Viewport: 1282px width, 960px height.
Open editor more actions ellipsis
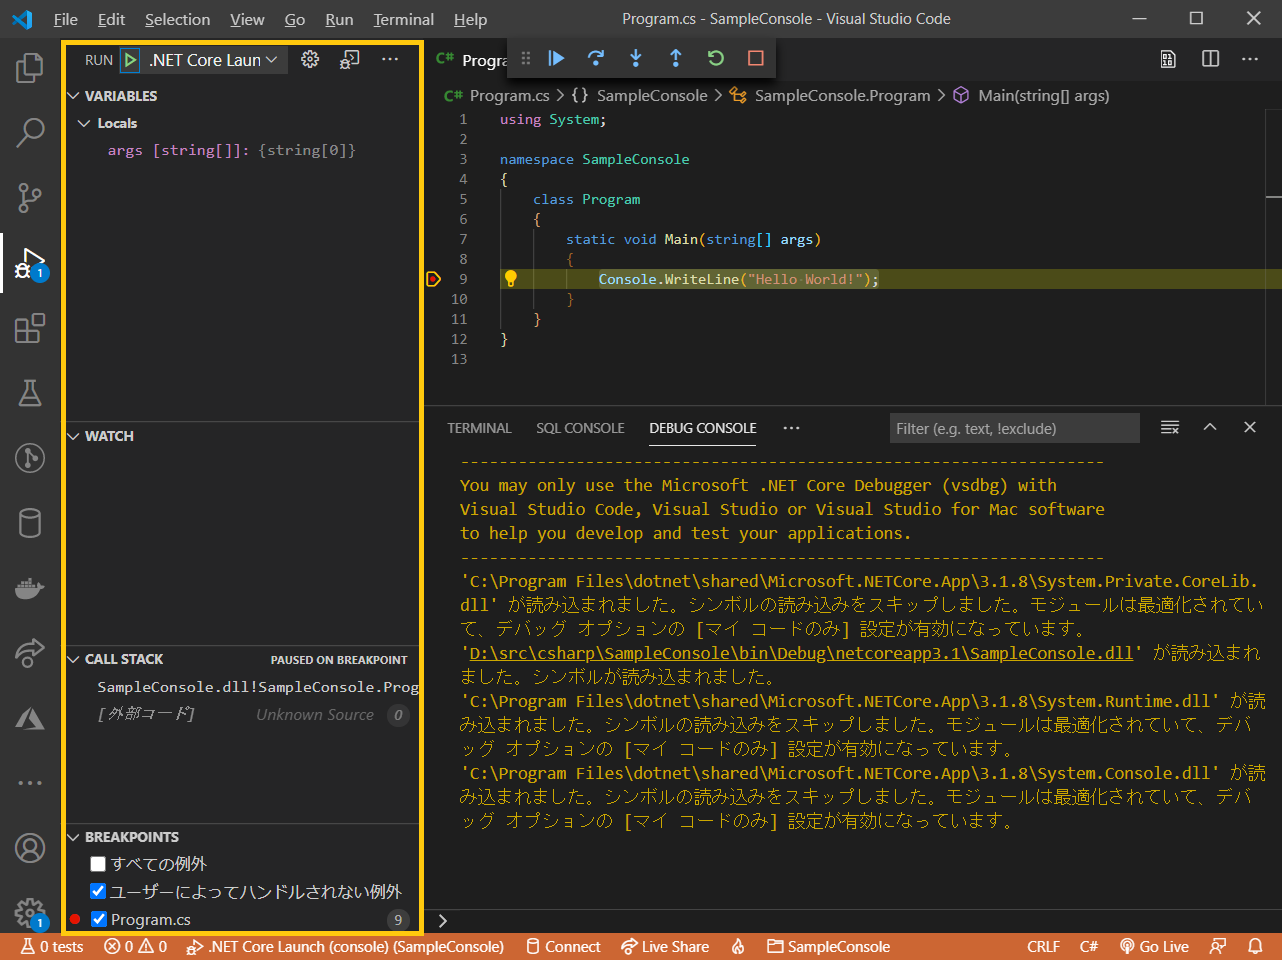pyautogui.click(x=1250, y=59)
